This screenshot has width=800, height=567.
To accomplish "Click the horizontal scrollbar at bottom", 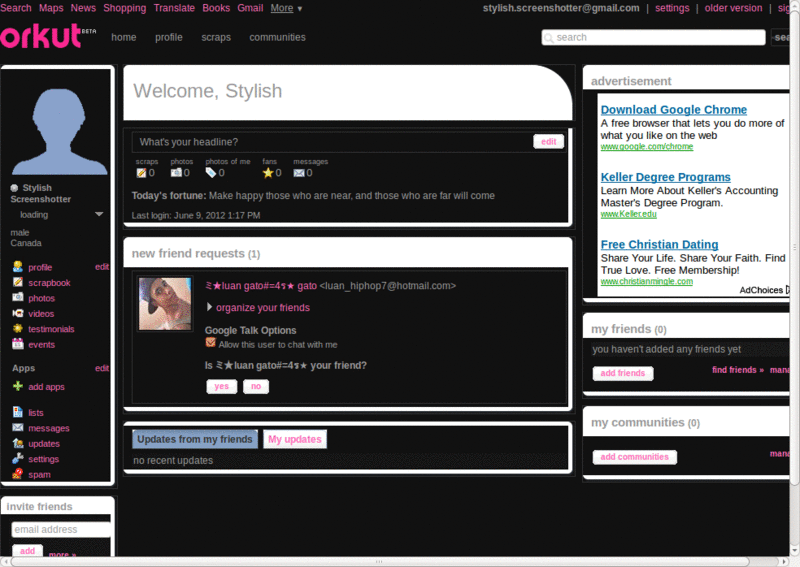I will (x=380, y=561).
